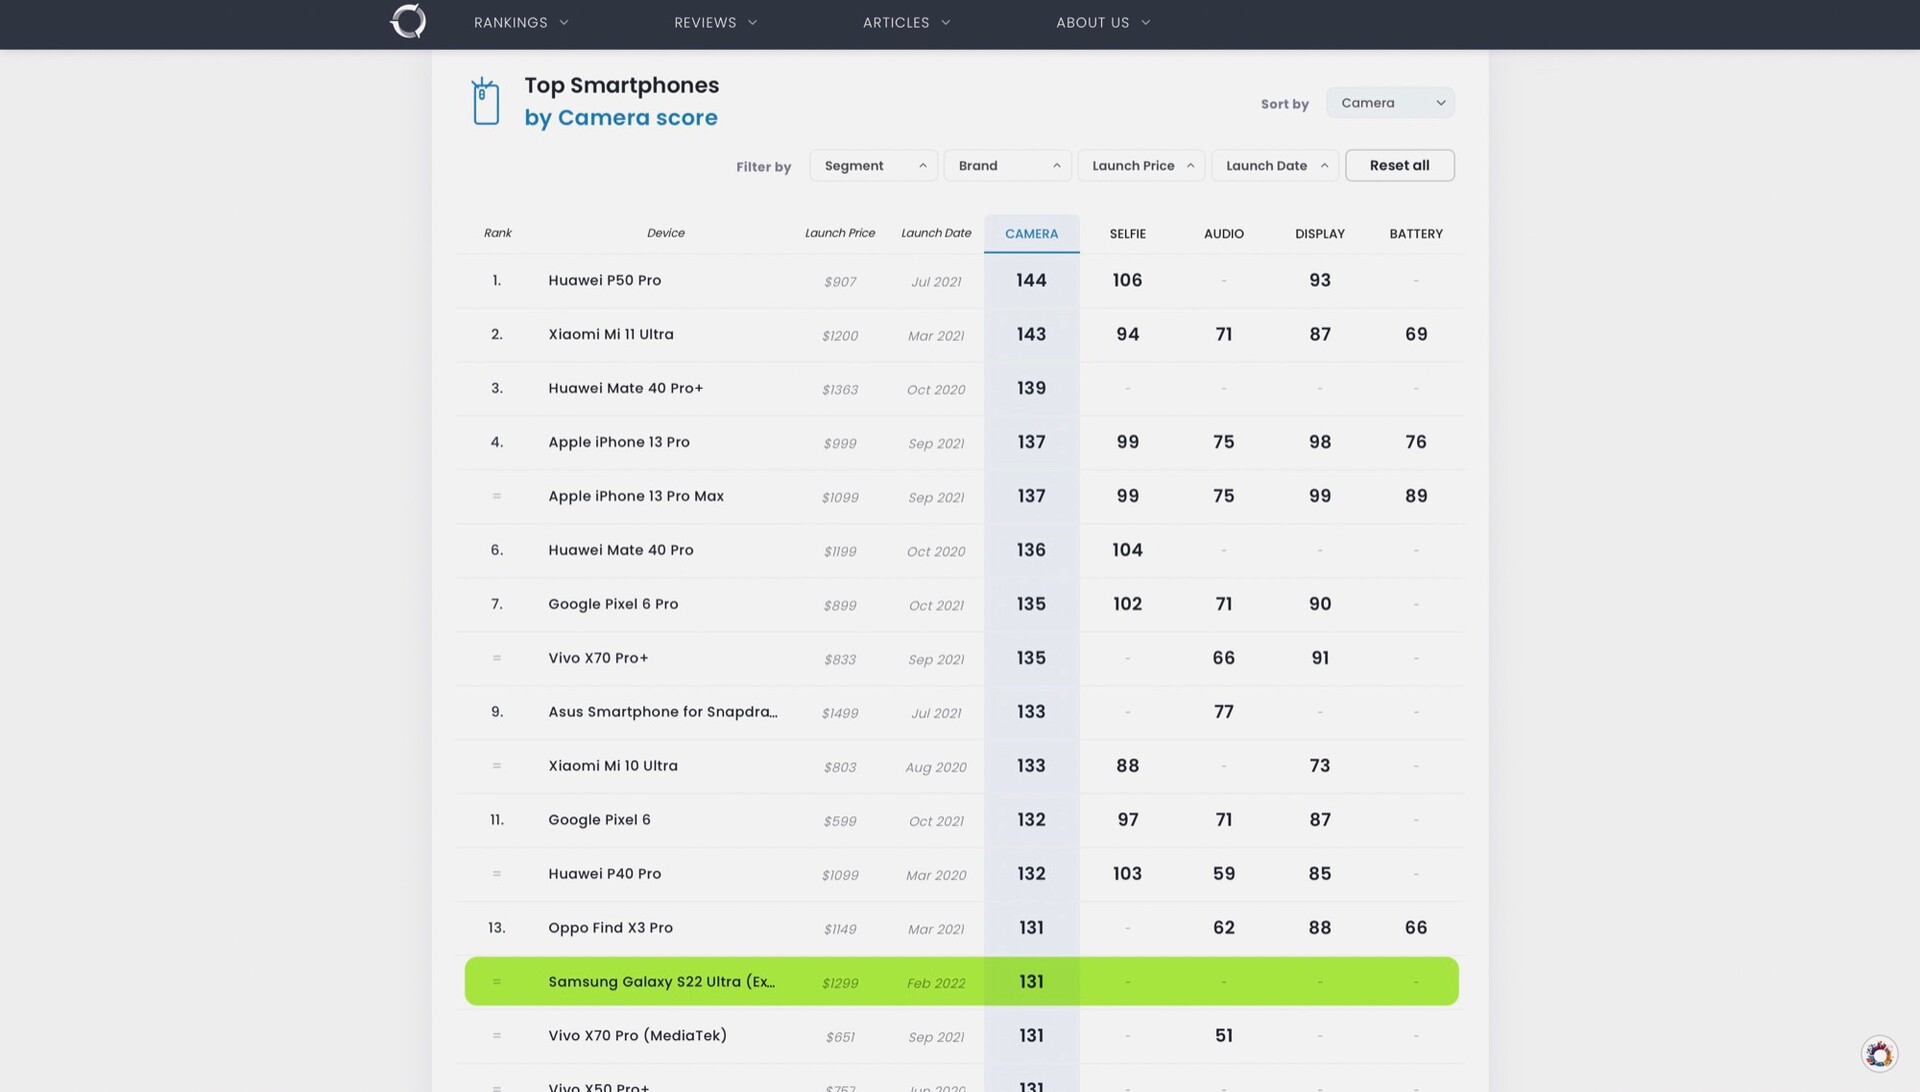Viewport: 1920px width, 1092px height.
Task: Click the smartphone icon beside the title
Action: (x=486, y=101)
